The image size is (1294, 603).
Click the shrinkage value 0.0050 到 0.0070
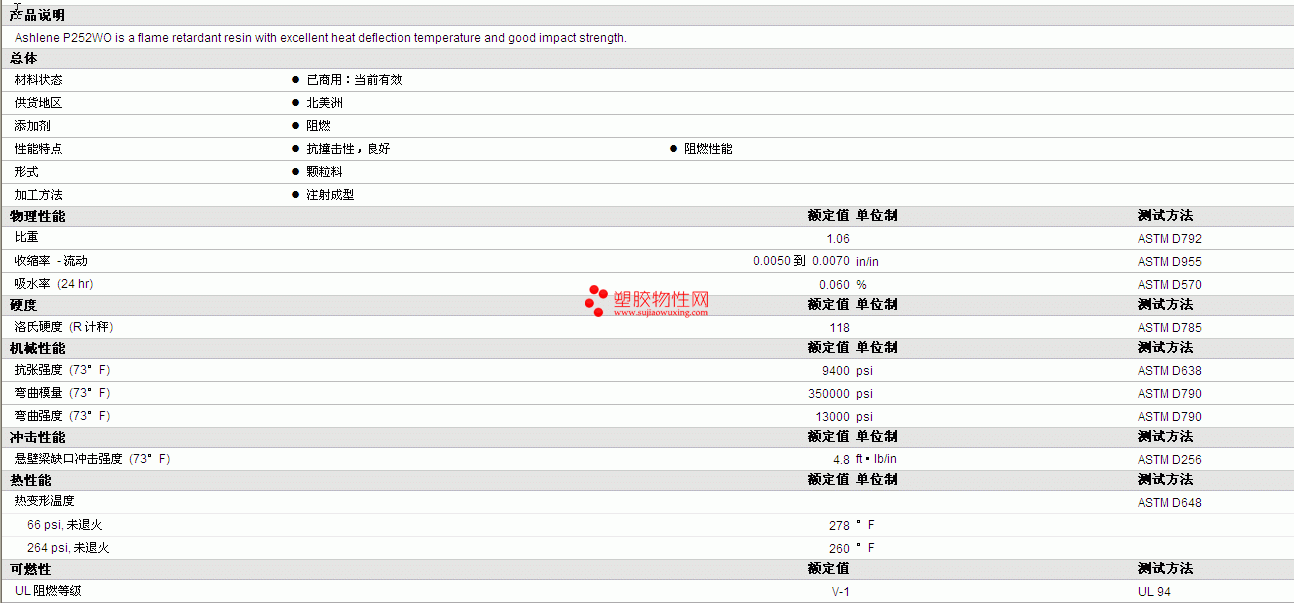tap(802, 261)
